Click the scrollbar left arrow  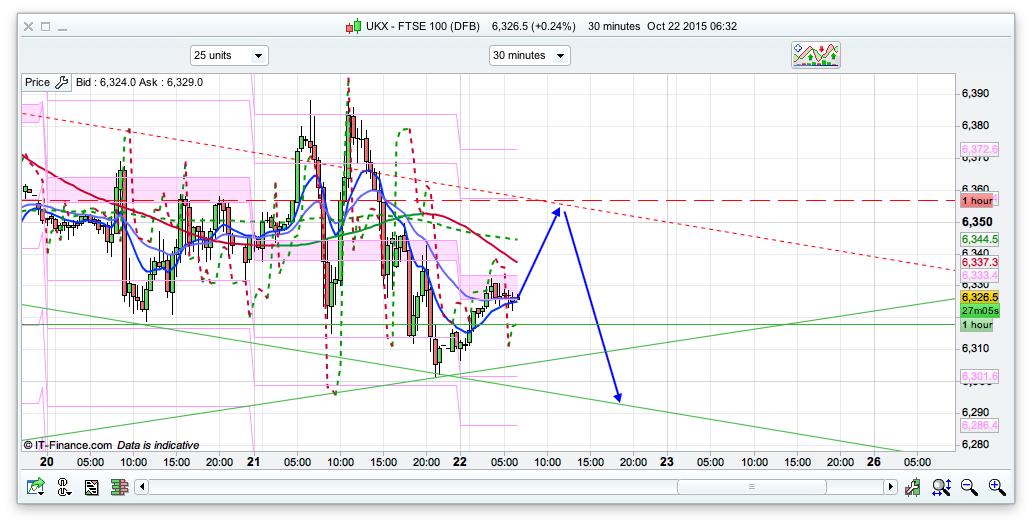pyautogui.click(x=142, y=487)
